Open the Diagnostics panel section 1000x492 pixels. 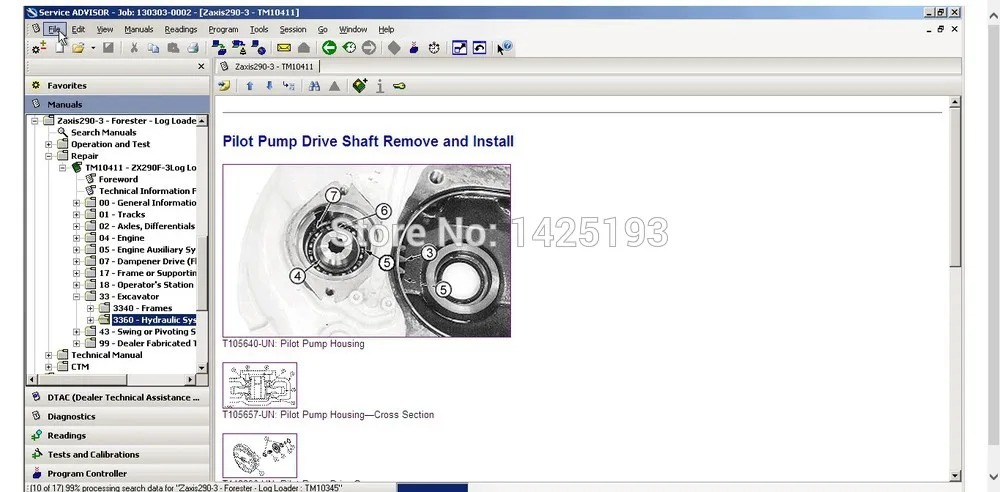pos(117,417)
